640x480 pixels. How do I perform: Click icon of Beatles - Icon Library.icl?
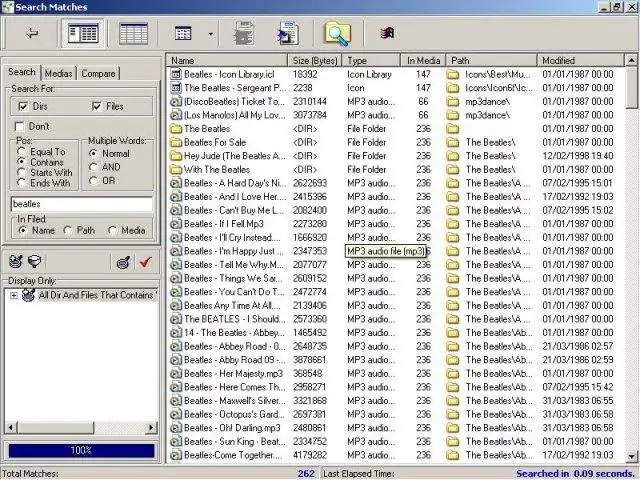click(176, 74)
